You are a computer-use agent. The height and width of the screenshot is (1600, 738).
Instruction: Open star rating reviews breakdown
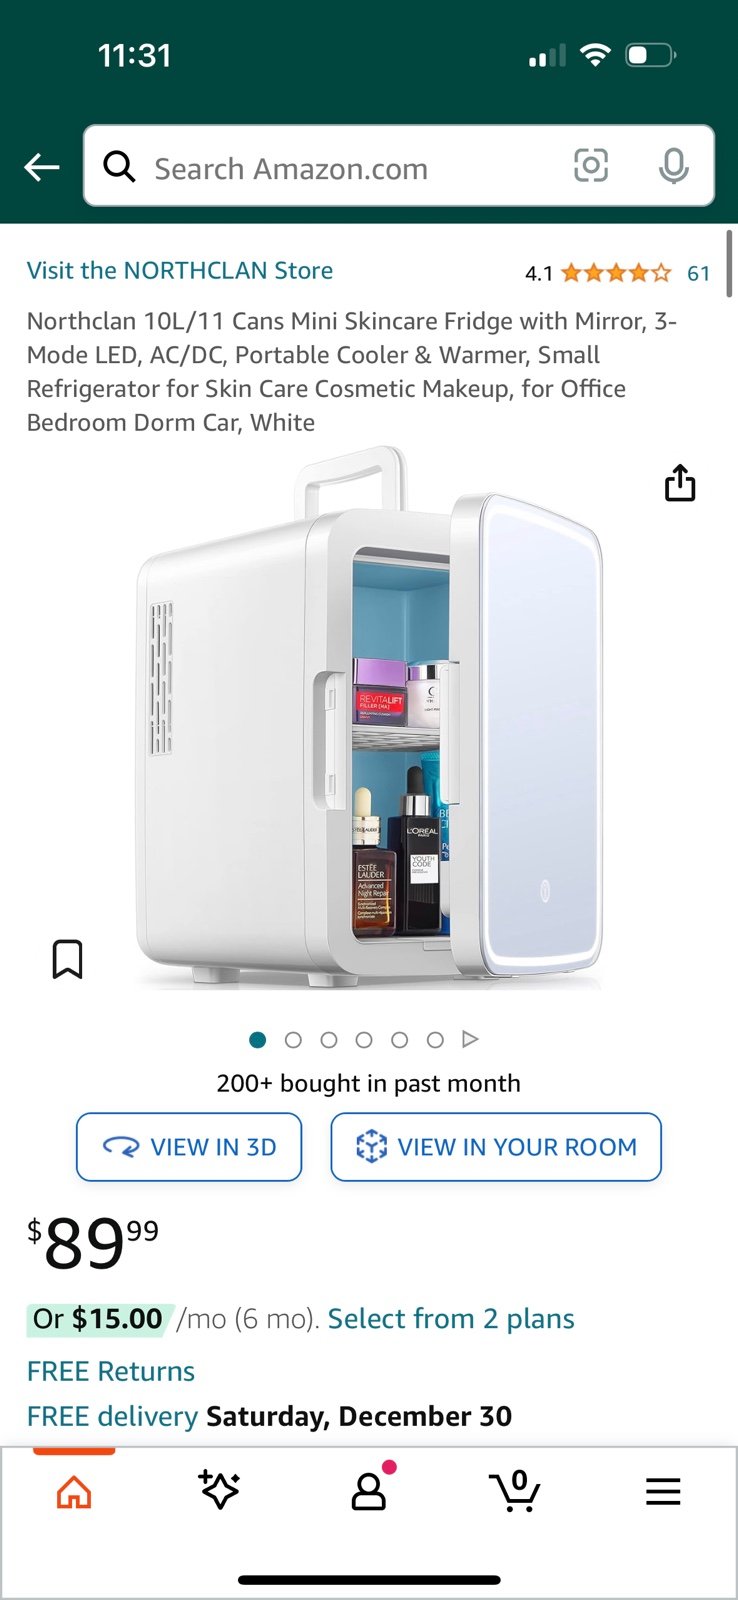point(616,273)
